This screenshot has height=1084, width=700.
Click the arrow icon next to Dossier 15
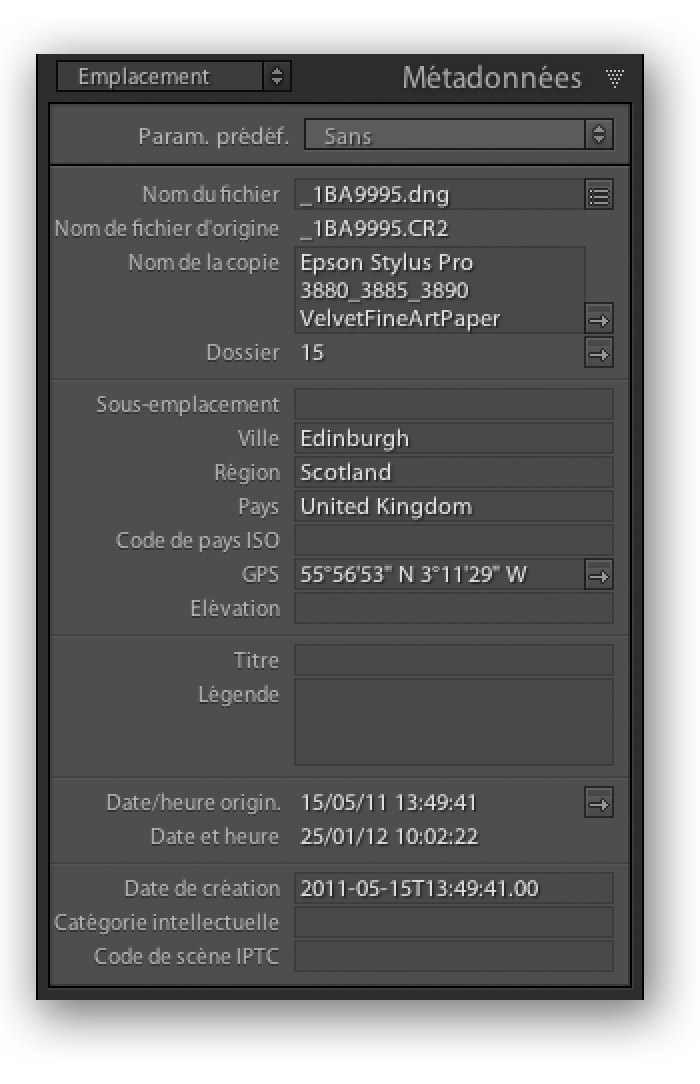point(598,354)
